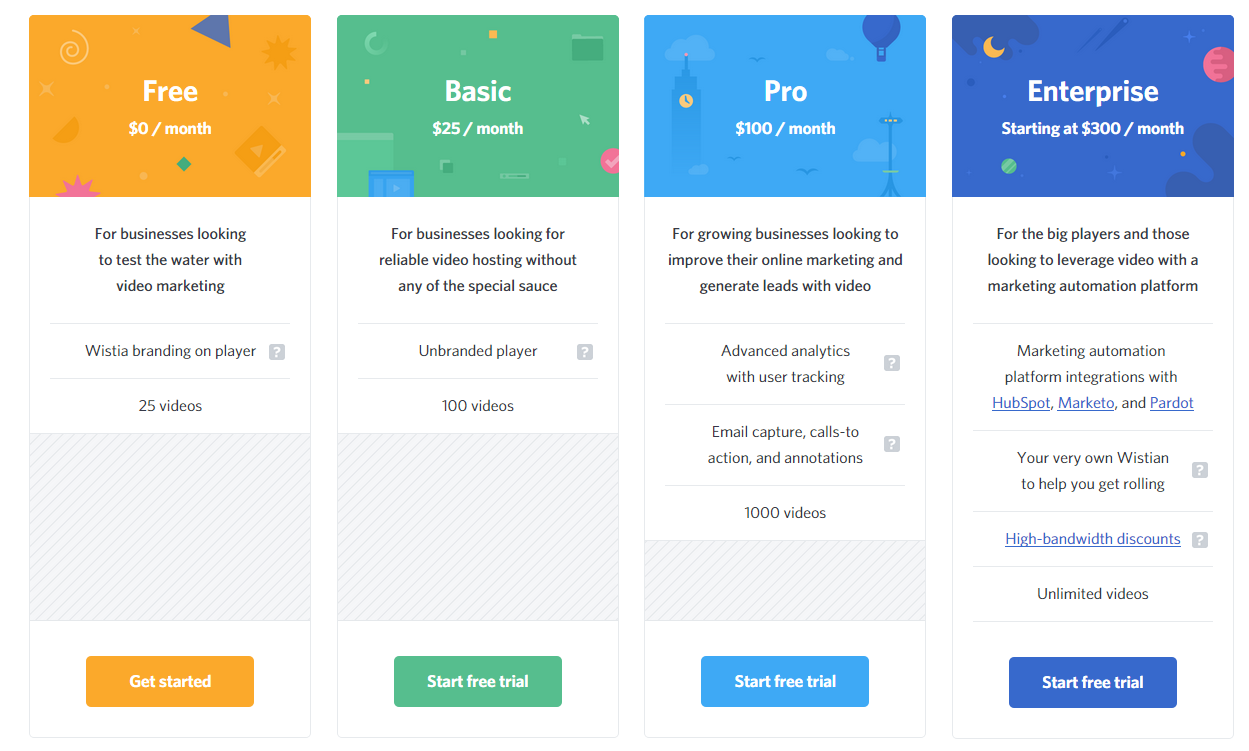Click help icon beside Email capture feature
Screen dimensions: 1249x751
[x=892, y=444]
